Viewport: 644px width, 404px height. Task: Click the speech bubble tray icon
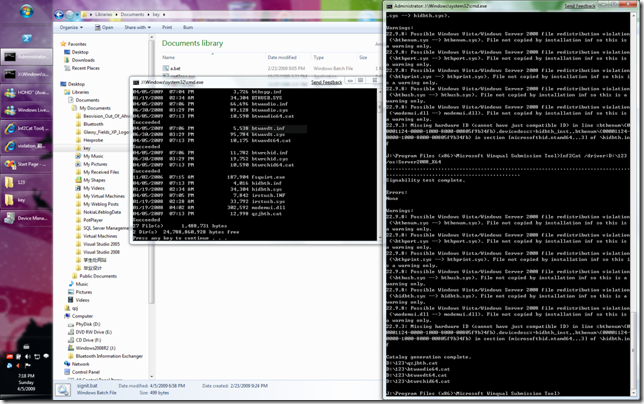pos(46,356)
